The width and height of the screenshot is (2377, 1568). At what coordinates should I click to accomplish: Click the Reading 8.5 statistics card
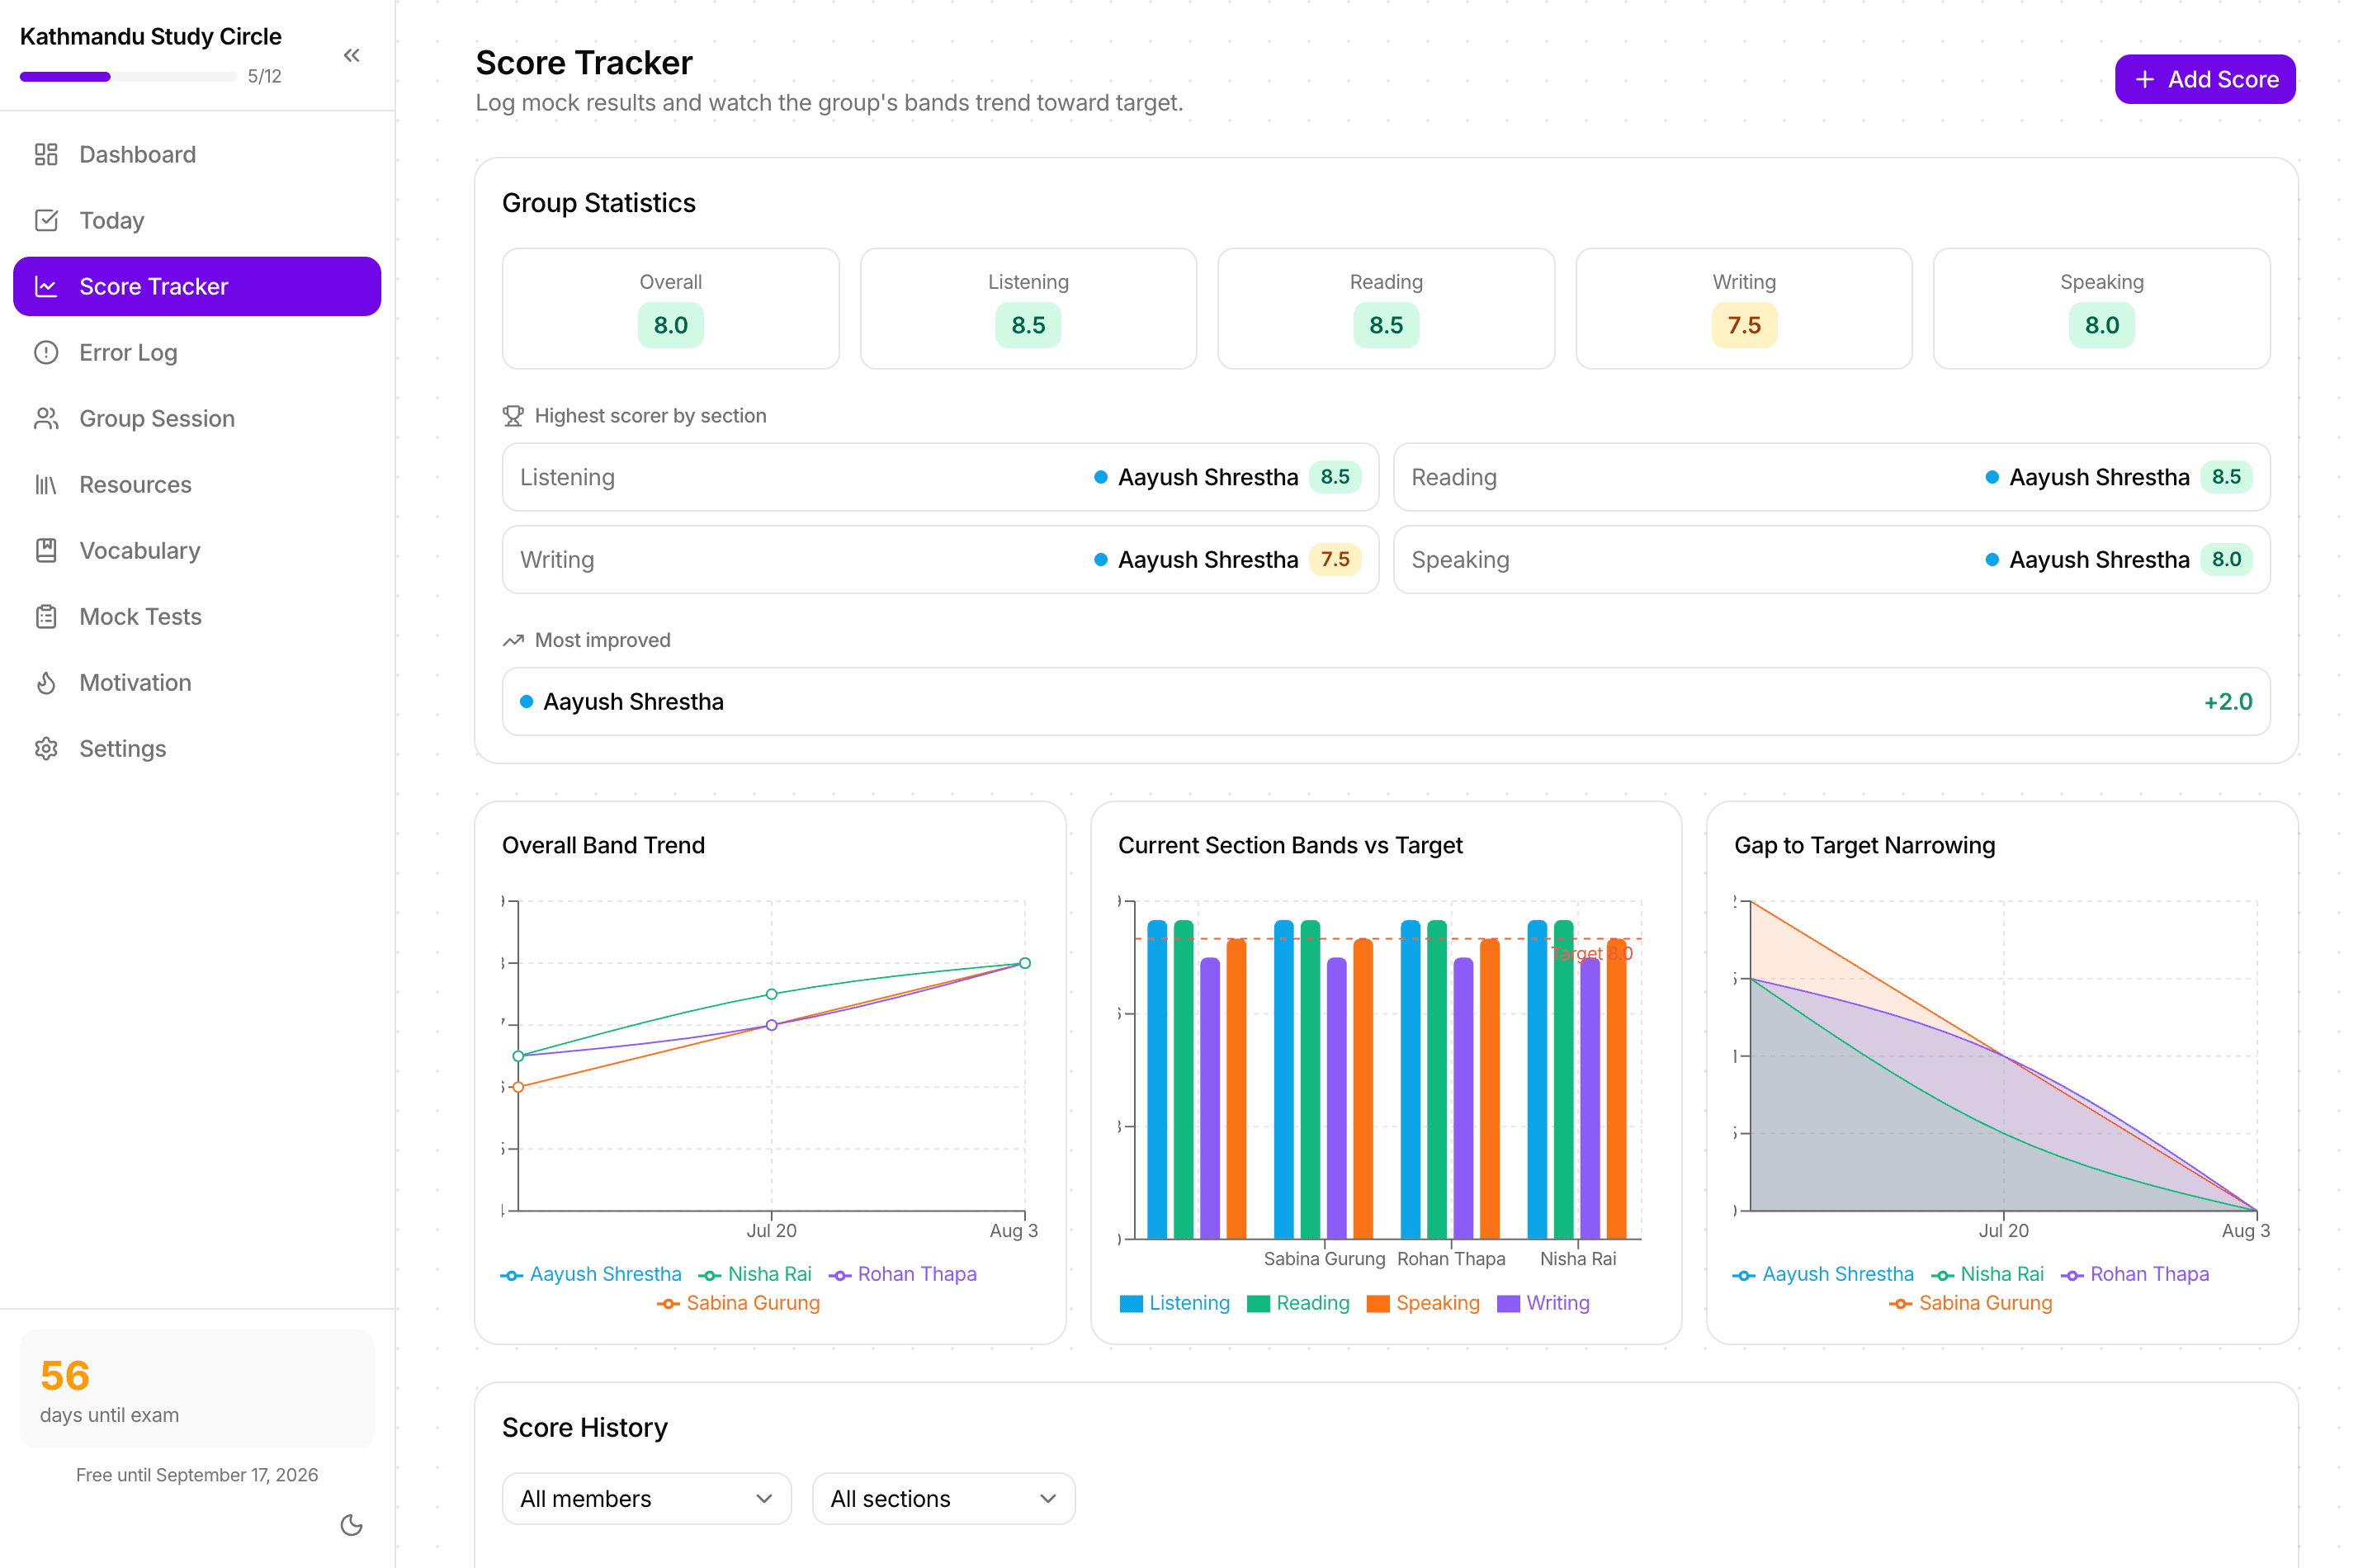1385,308
